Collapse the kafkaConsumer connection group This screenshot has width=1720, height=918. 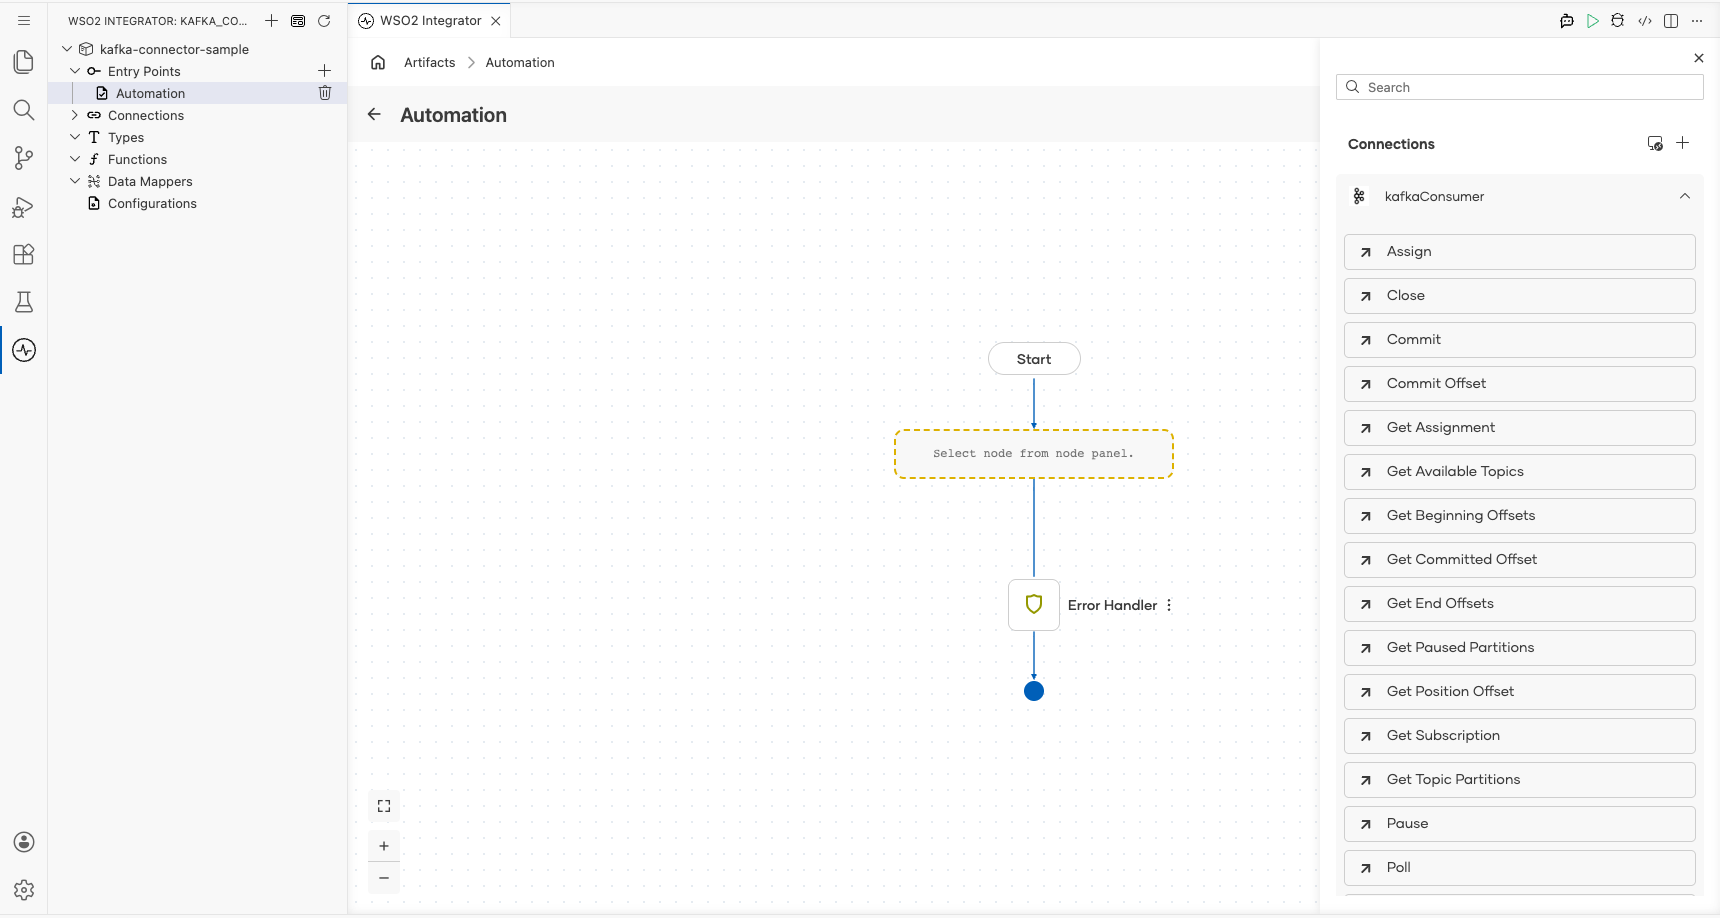(1685, 196)
